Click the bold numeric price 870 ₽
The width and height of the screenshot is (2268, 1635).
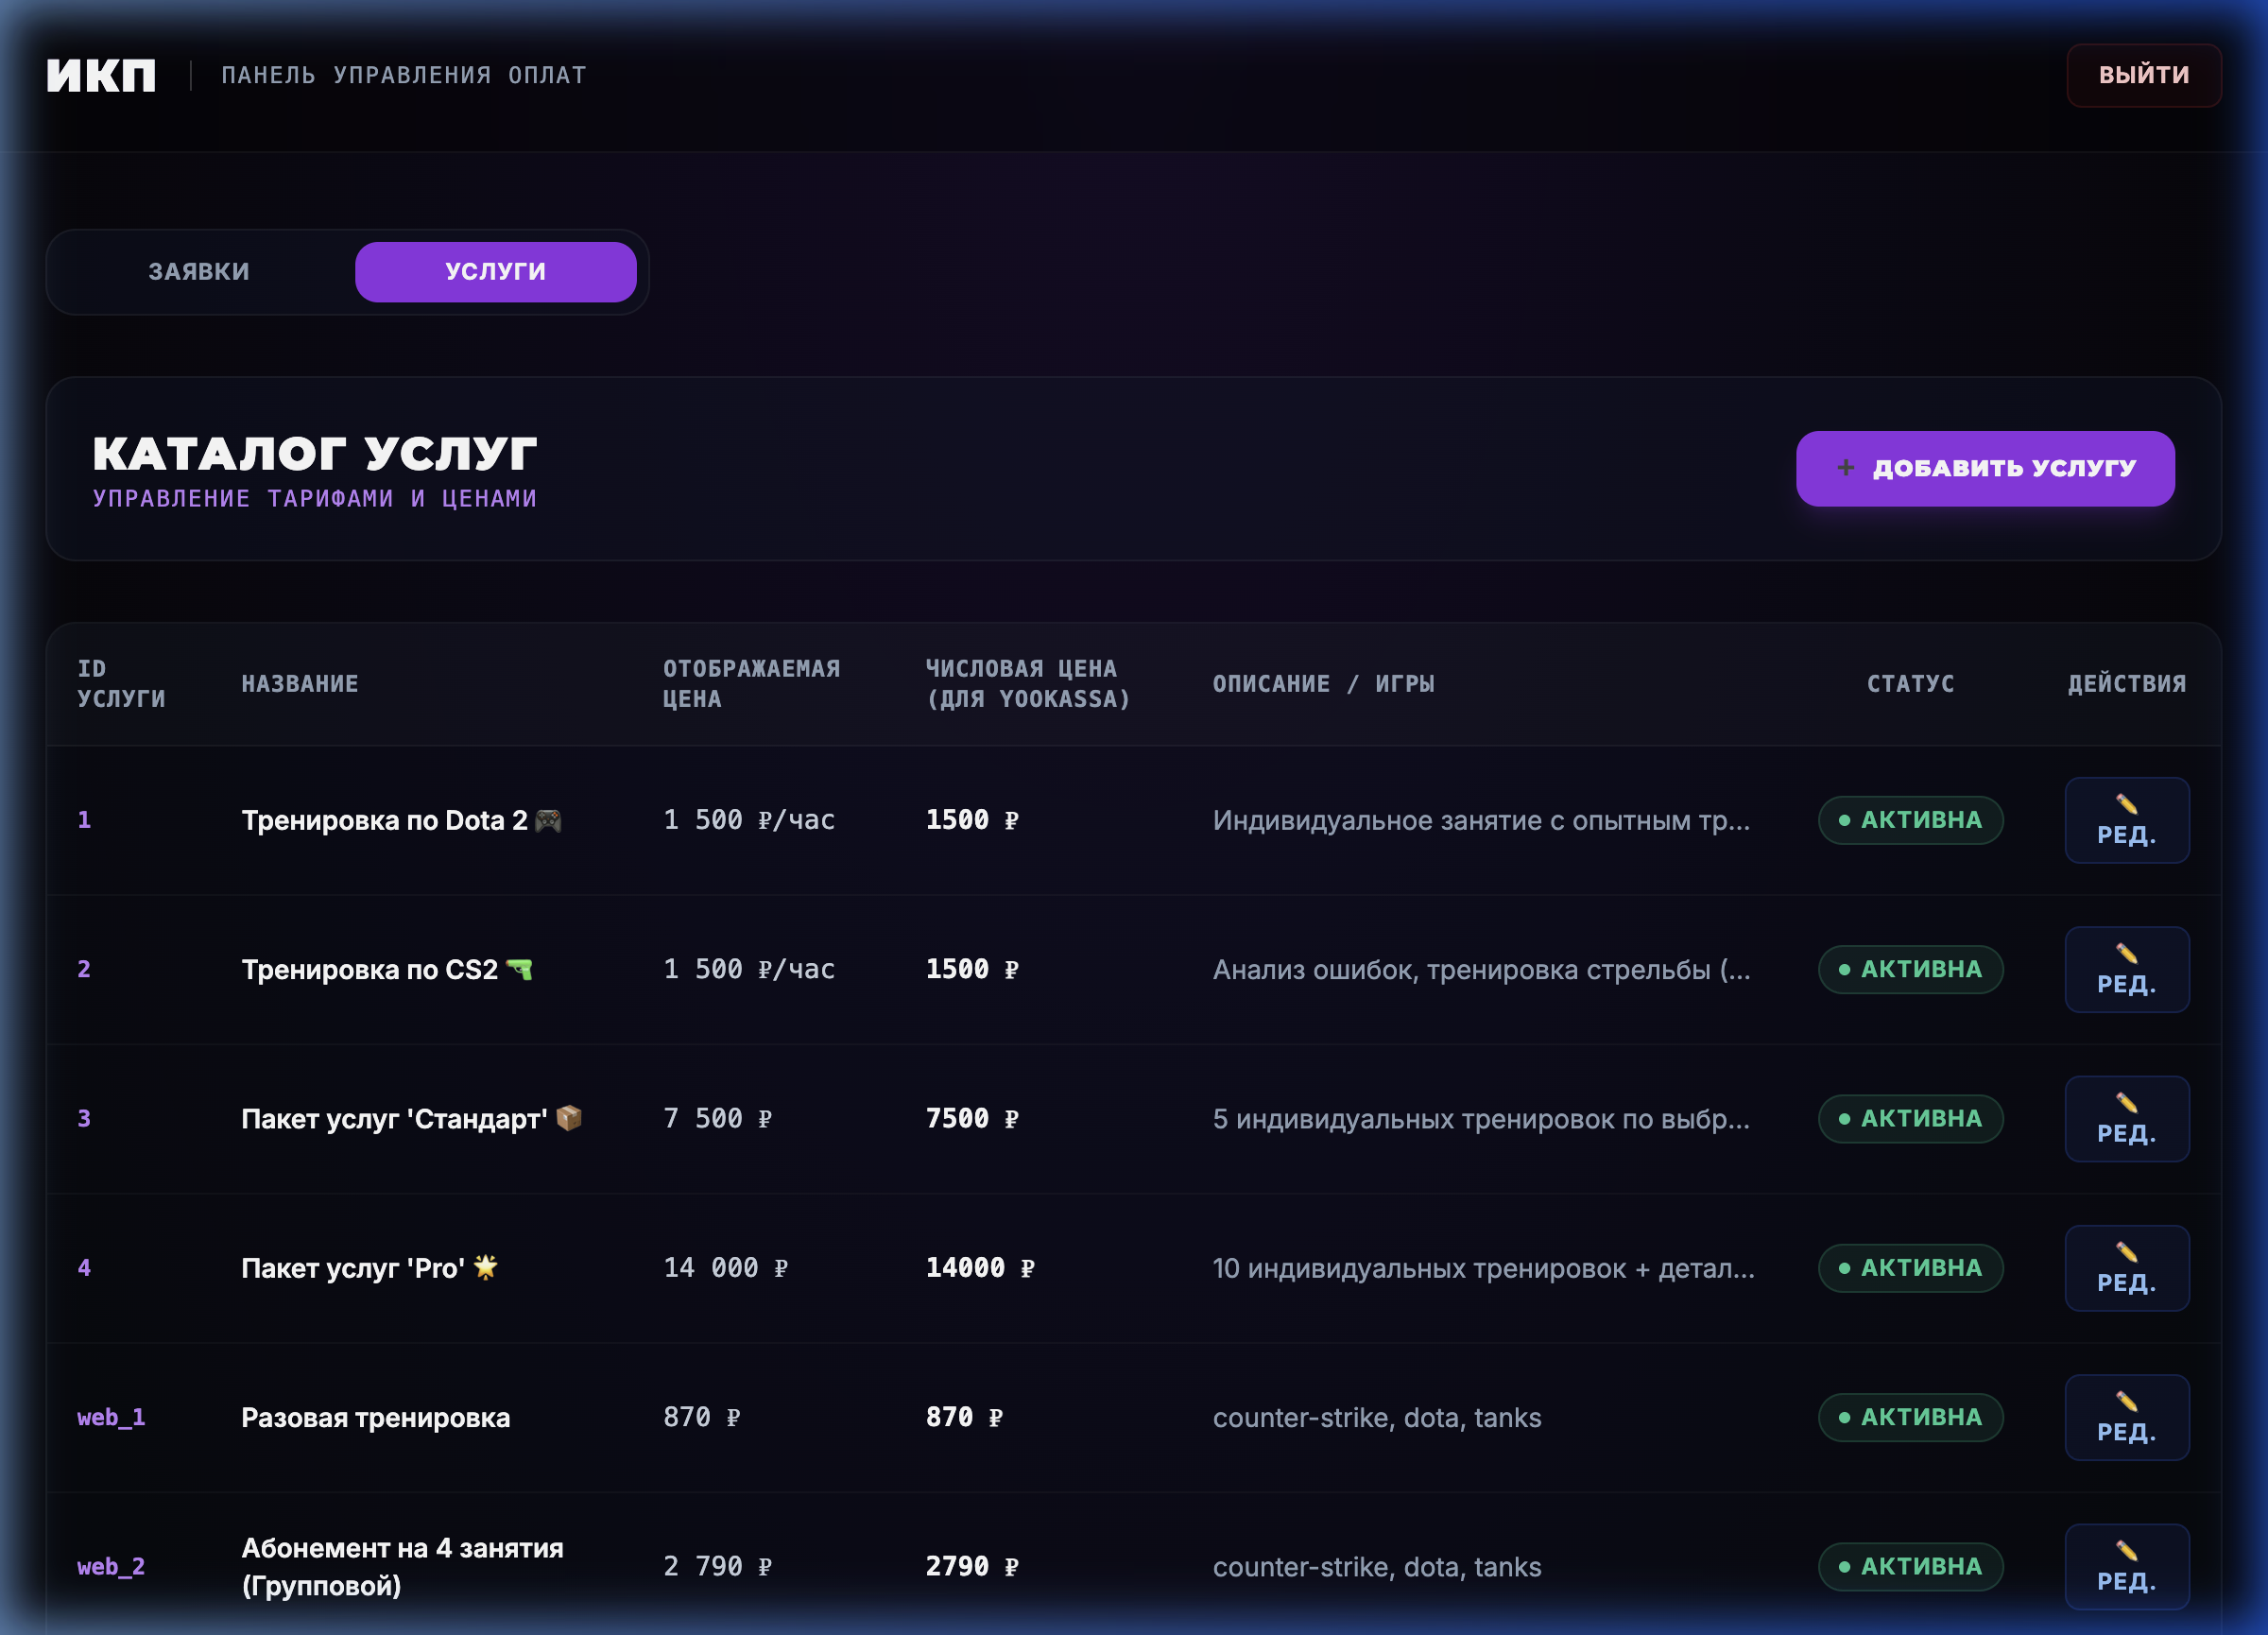tap(964, 1416)
